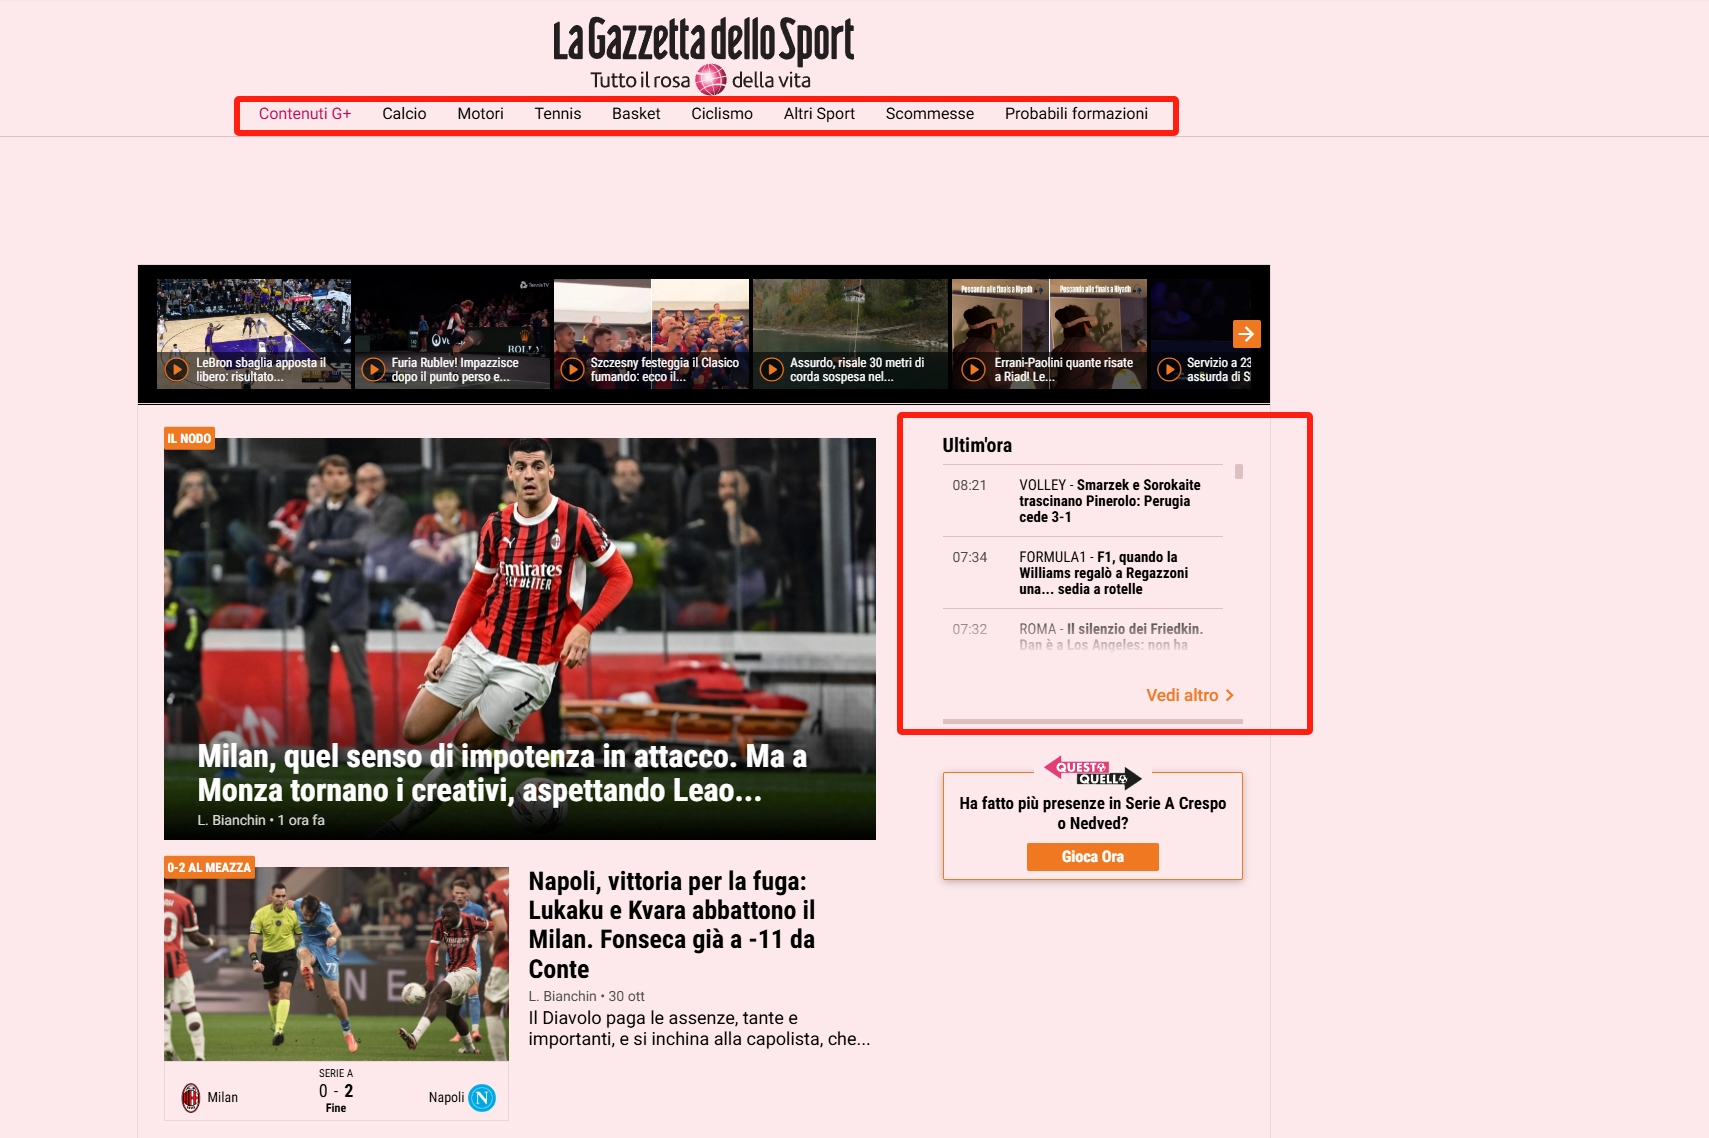Play the Errani-Paolini quante risate video
Screen dimensions: 1709x1138
point(973,369)
